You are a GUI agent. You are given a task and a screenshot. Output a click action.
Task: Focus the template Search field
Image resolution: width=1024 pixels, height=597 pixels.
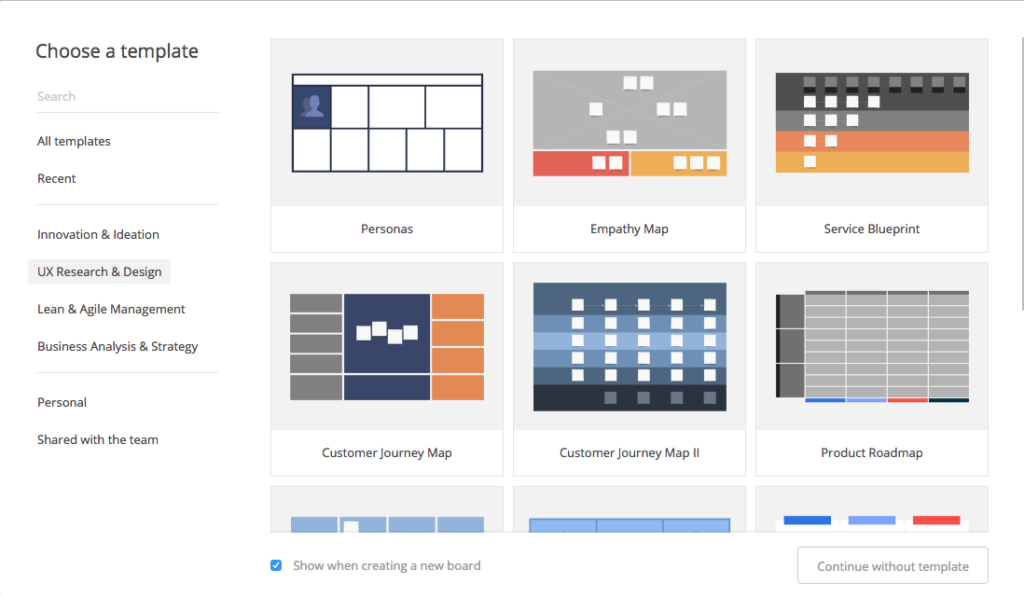[x=127, y=97]
